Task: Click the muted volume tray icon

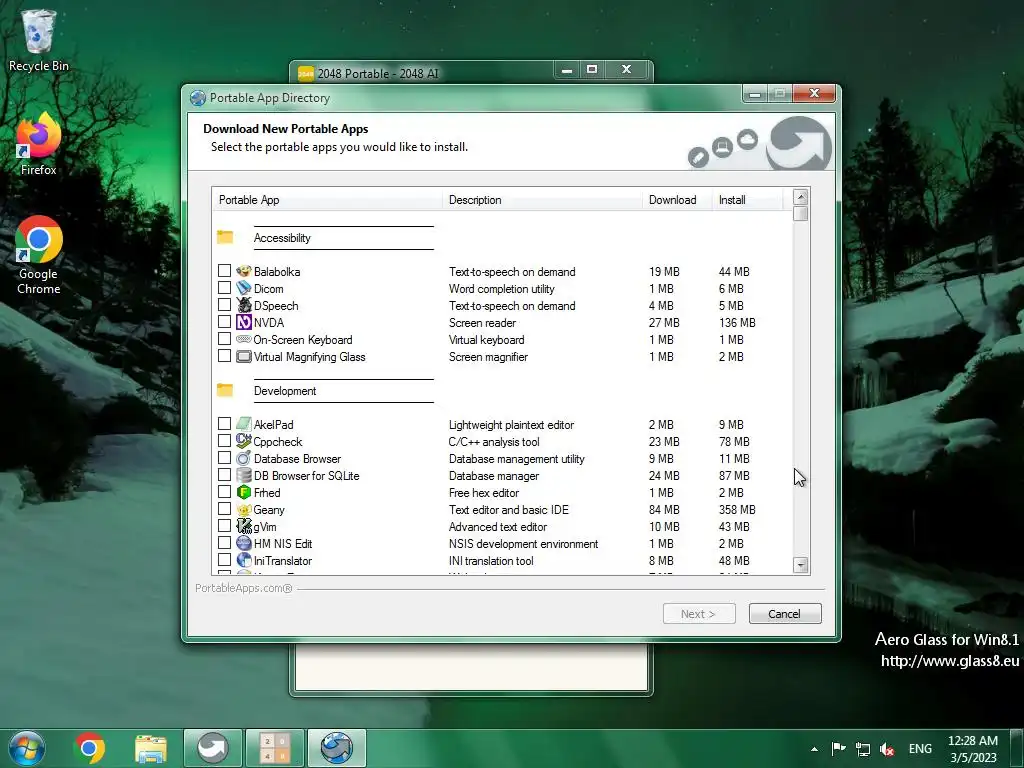Action: click(x=887, y=749)
